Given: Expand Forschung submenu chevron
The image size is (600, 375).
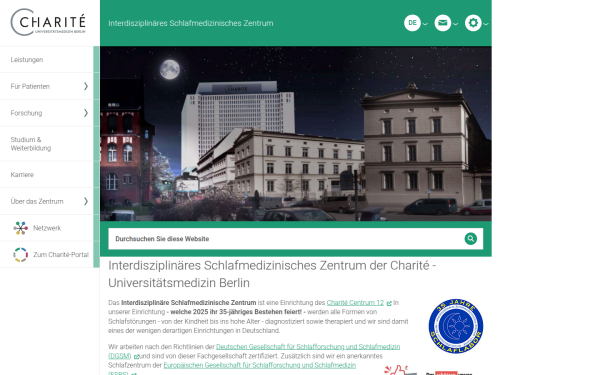Looking at the screenshot, I should pos(86,113).
